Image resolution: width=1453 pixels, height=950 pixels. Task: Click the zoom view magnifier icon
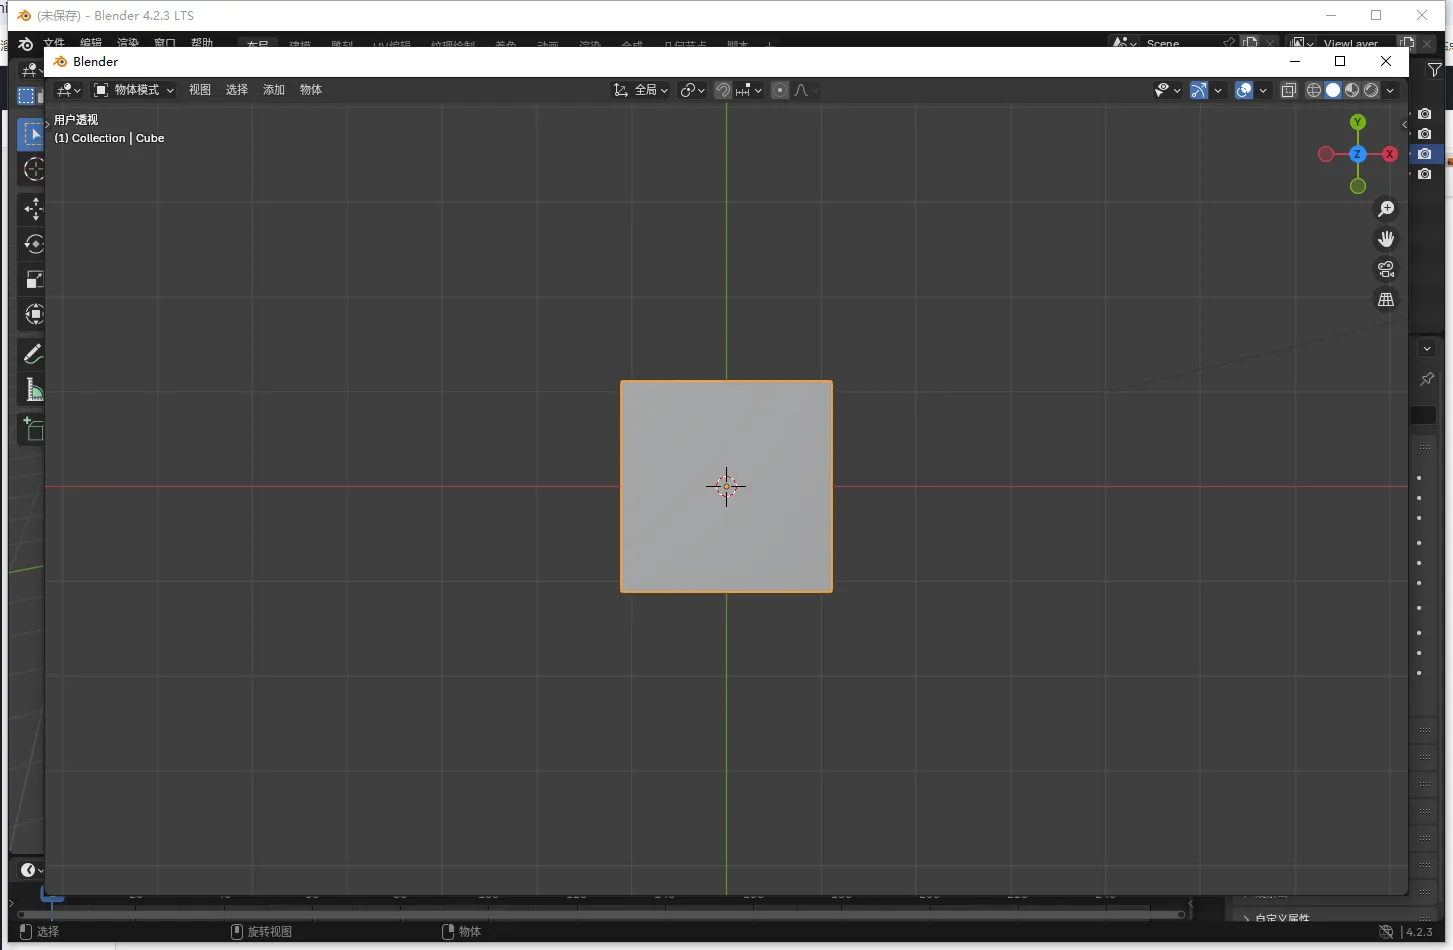point(1386,209)
